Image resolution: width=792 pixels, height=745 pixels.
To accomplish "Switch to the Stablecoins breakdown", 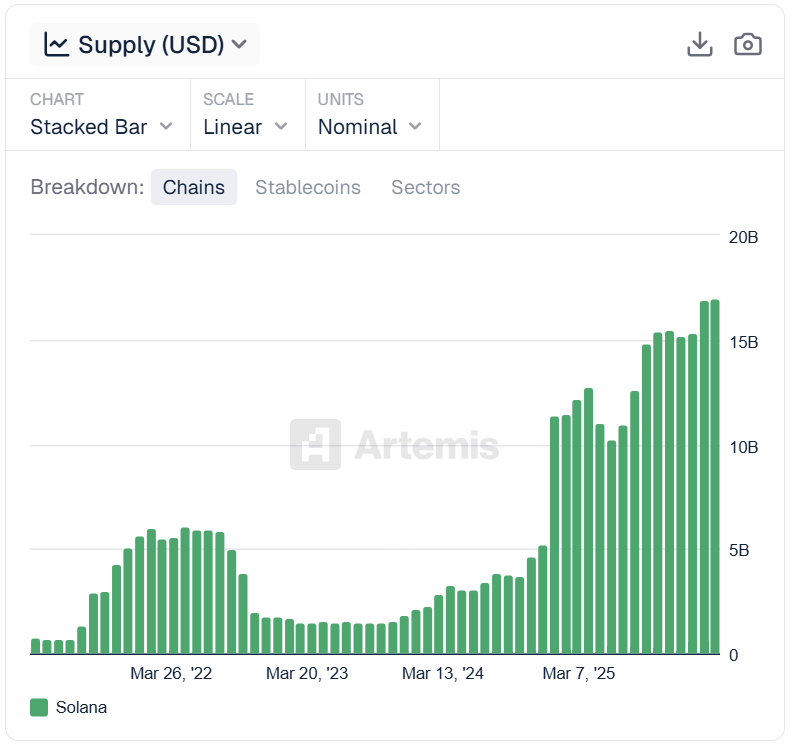I will tap(308, 187).
